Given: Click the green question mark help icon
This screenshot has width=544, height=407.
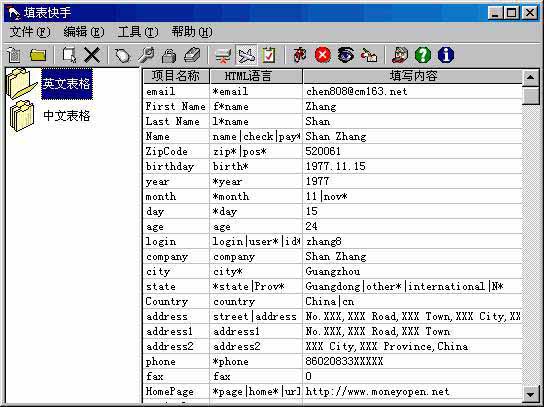Looking at the screenshot, I should tap(423, 55).
